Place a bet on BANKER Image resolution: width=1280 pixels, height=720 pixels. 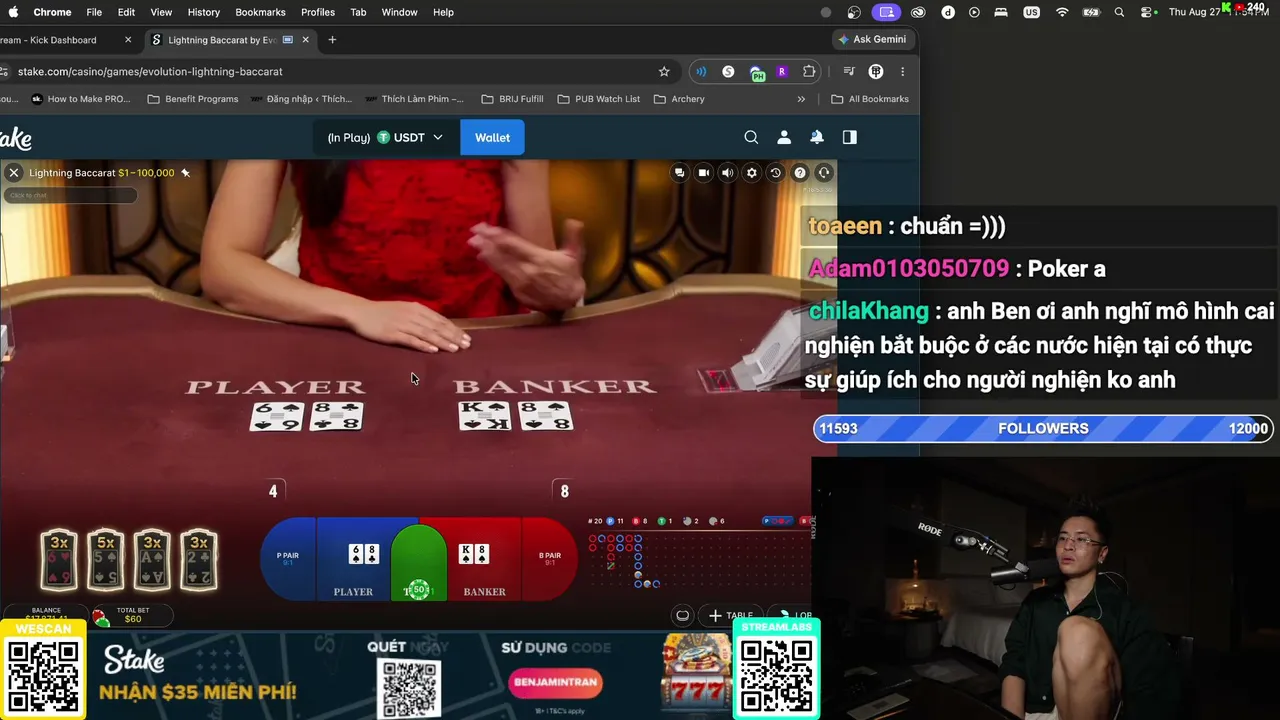click(484, 559)
